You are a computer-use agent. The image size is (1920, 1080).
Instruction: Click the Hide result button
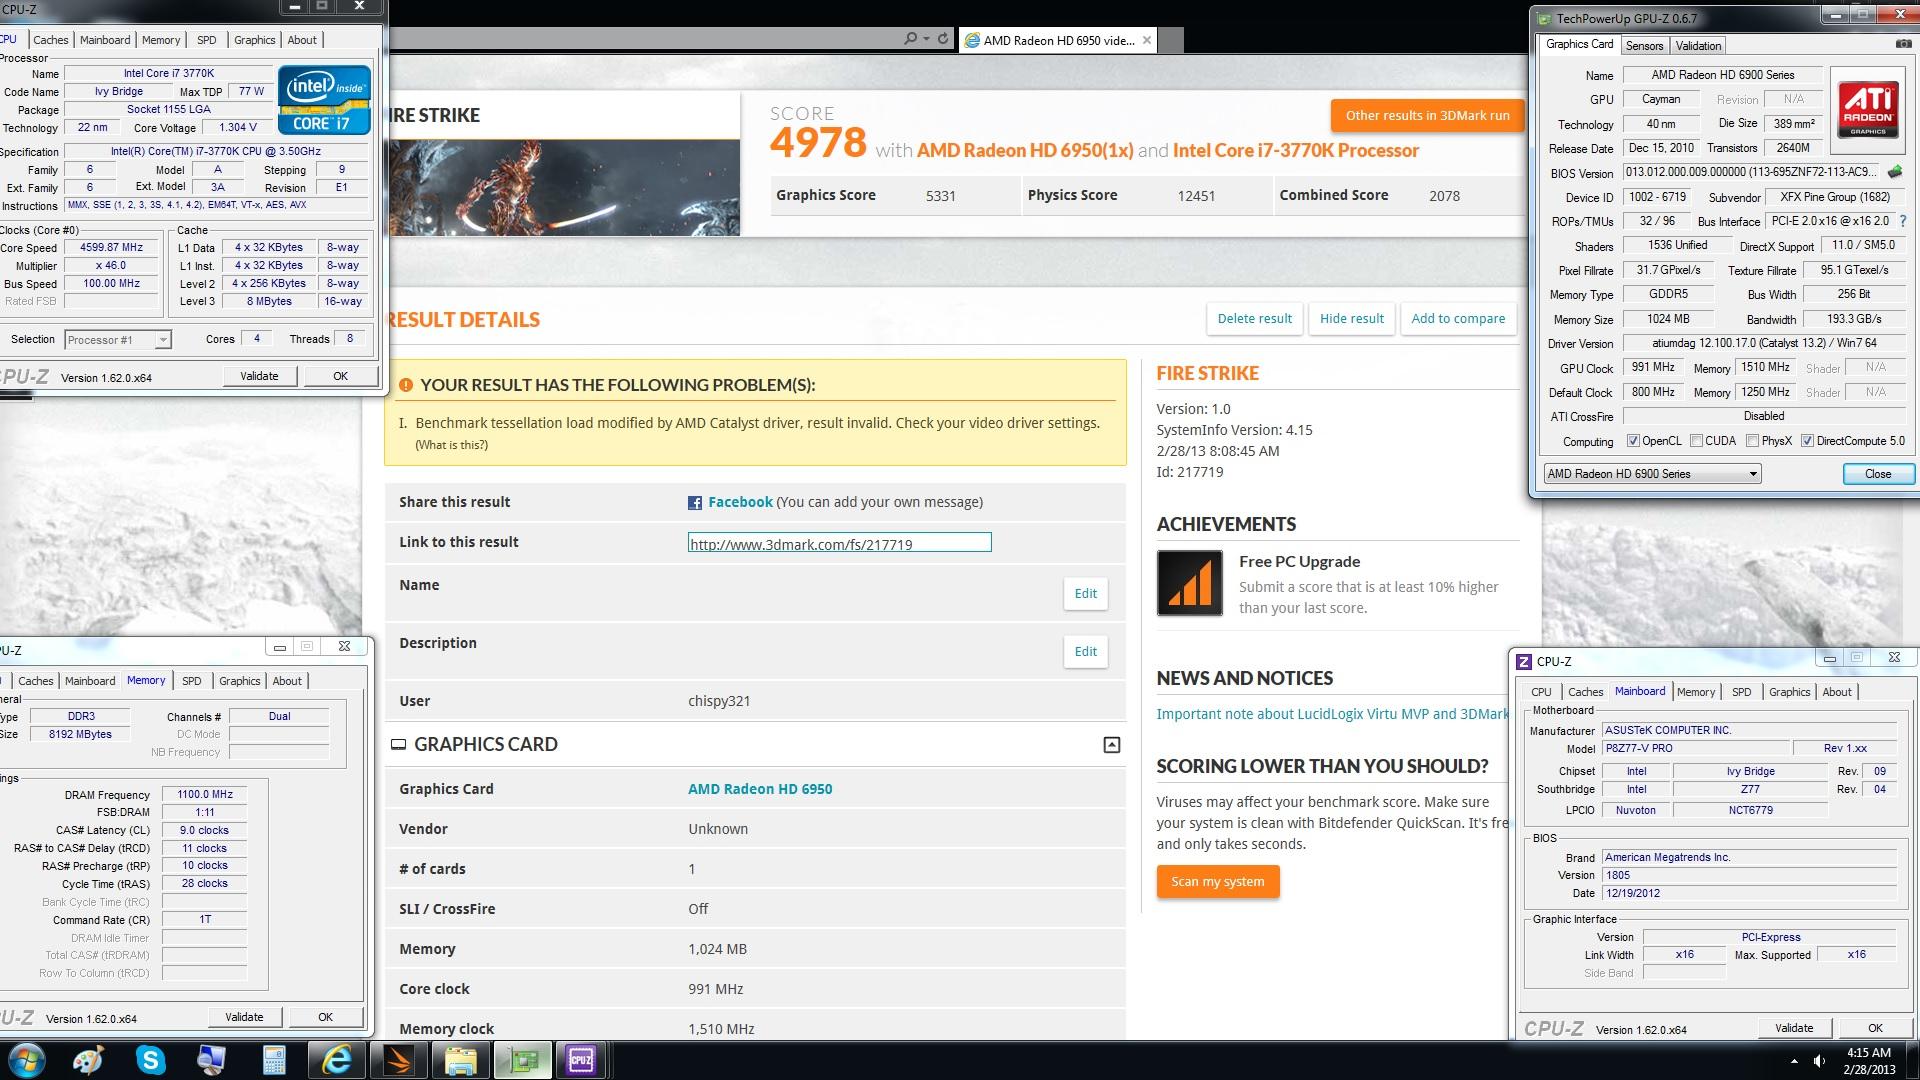[x=1351, y=319]
